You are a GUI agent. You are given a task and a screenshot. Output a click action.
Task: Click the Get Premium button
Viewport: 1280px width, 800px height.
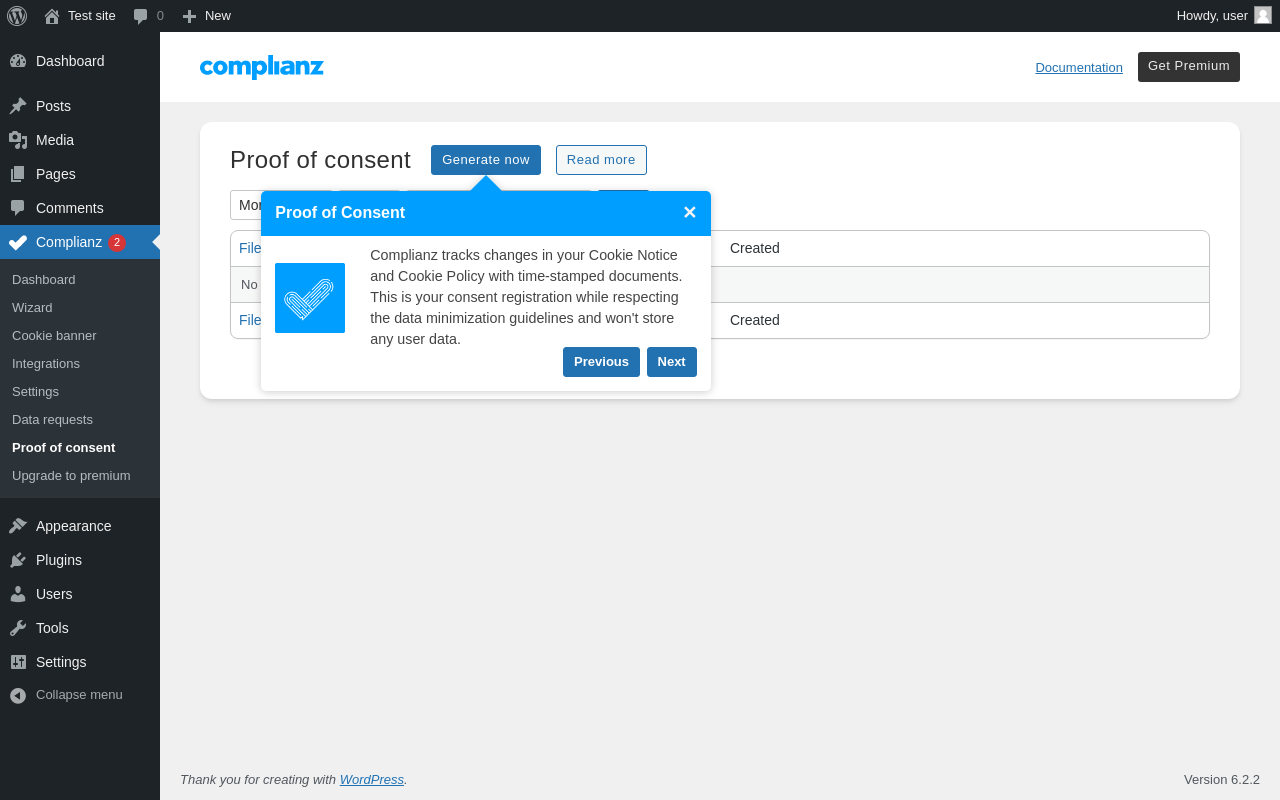(x=1189, y=67)
